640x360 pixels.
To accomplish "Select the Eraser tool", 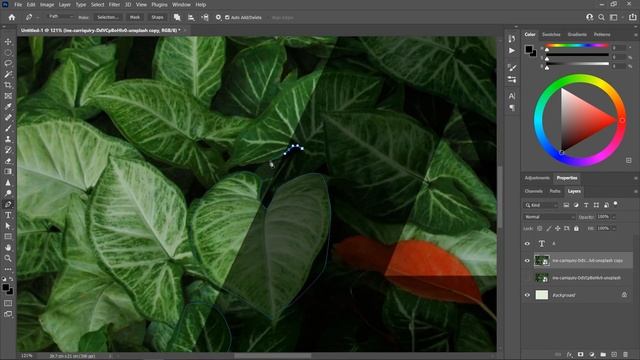I will [8, 161].
